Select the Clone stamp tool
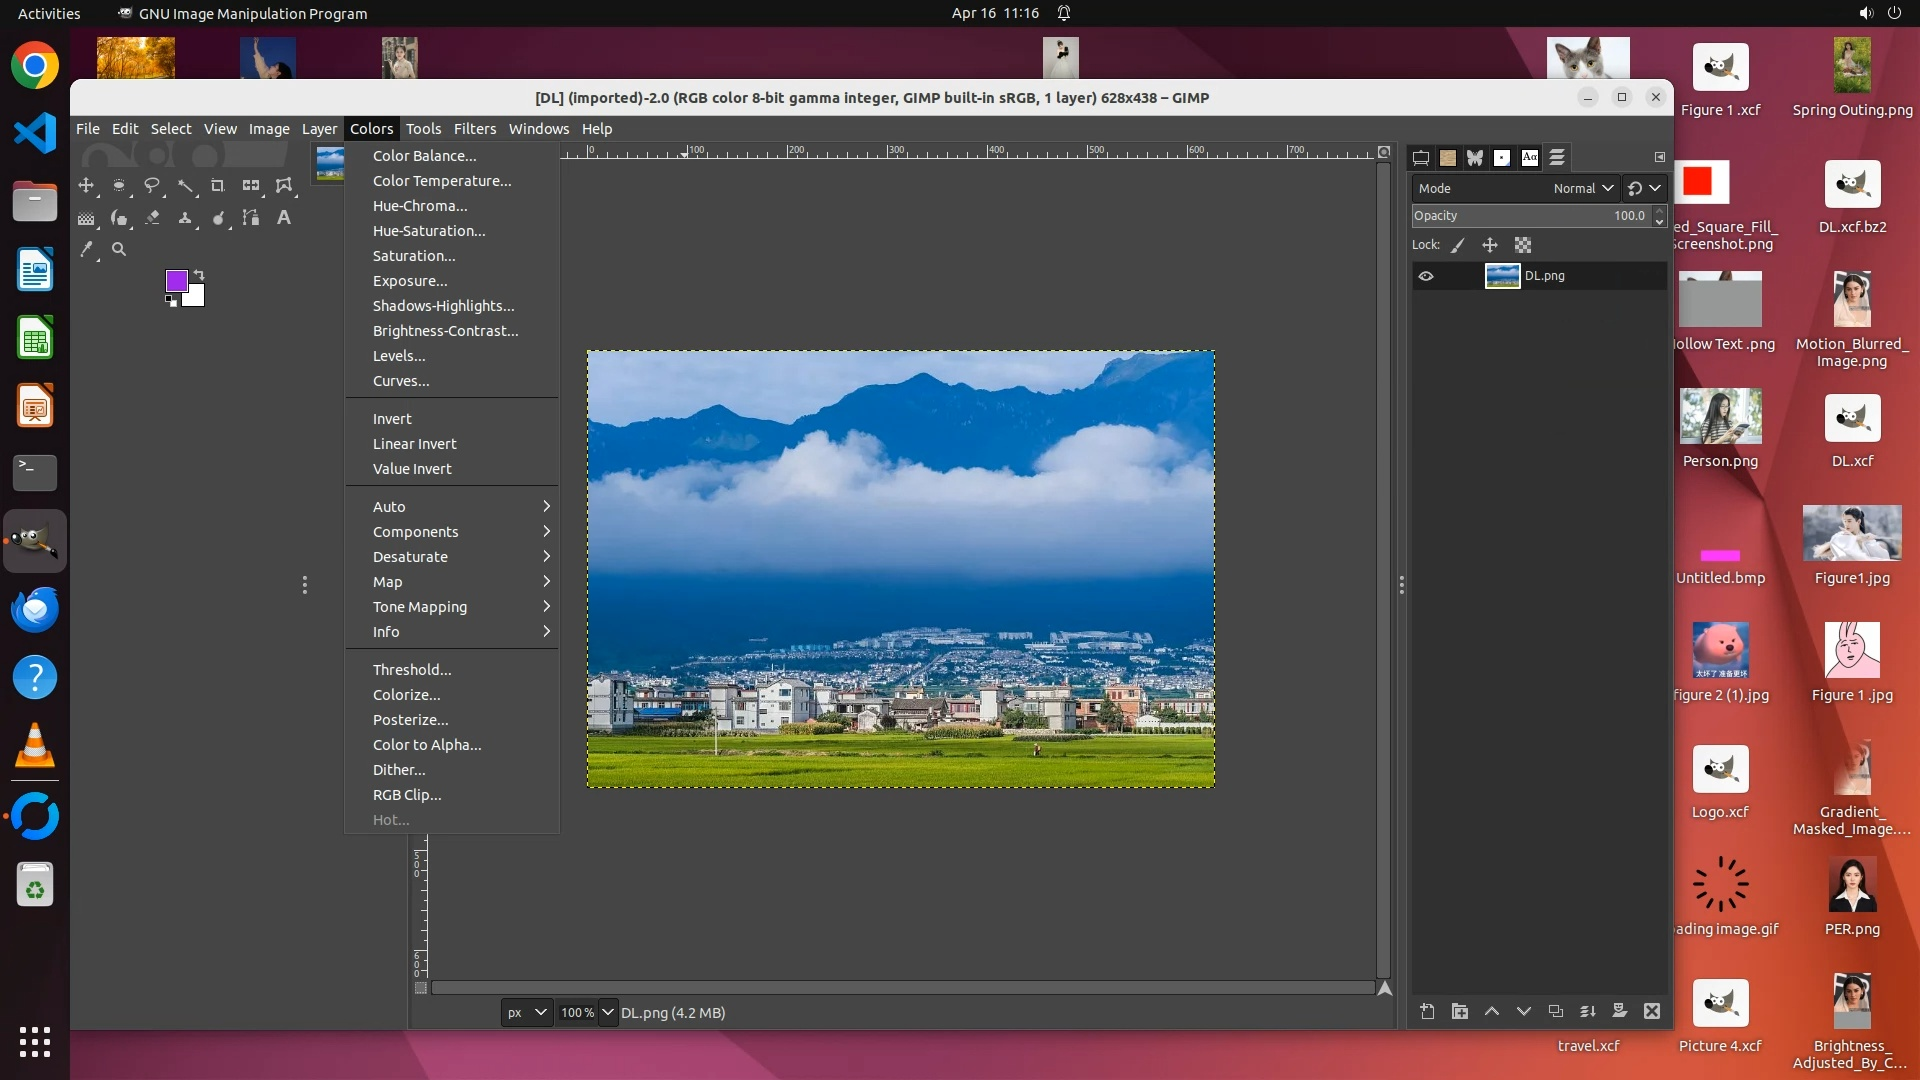 [185, 218]
